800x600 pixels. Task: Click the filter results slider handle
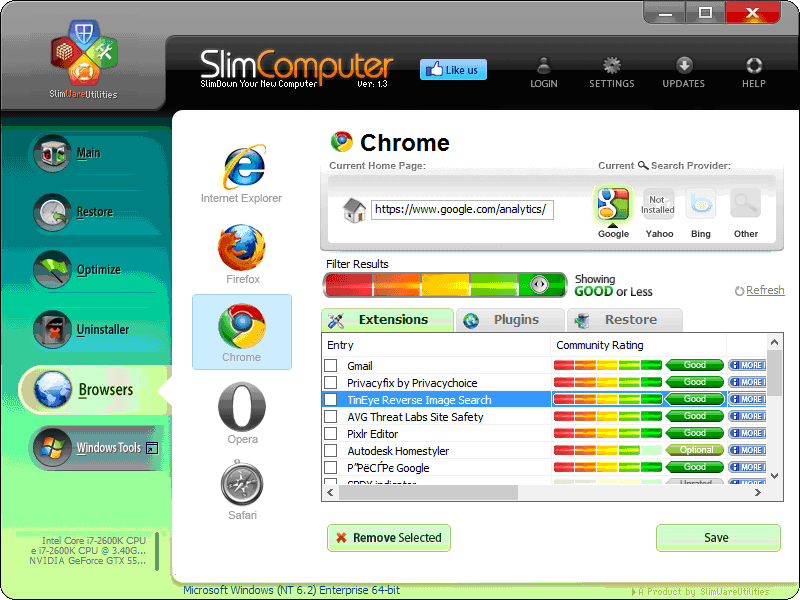(x=539, y=284)
